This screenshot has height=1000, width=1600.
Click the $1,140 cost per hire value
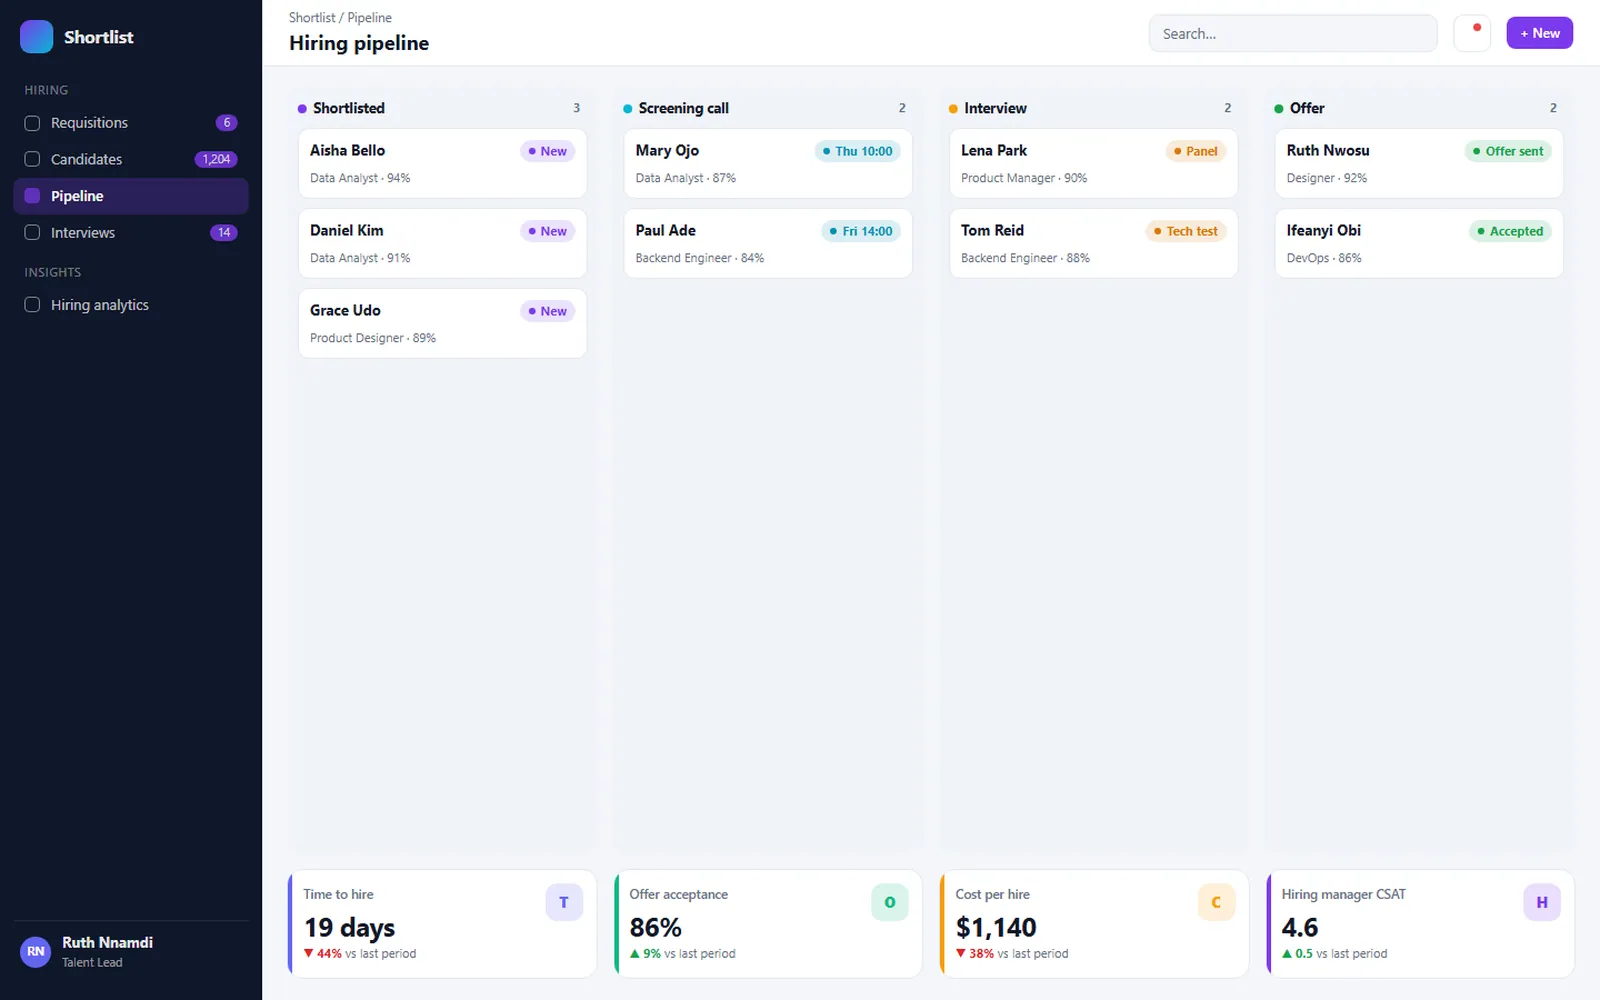point(996,928)
